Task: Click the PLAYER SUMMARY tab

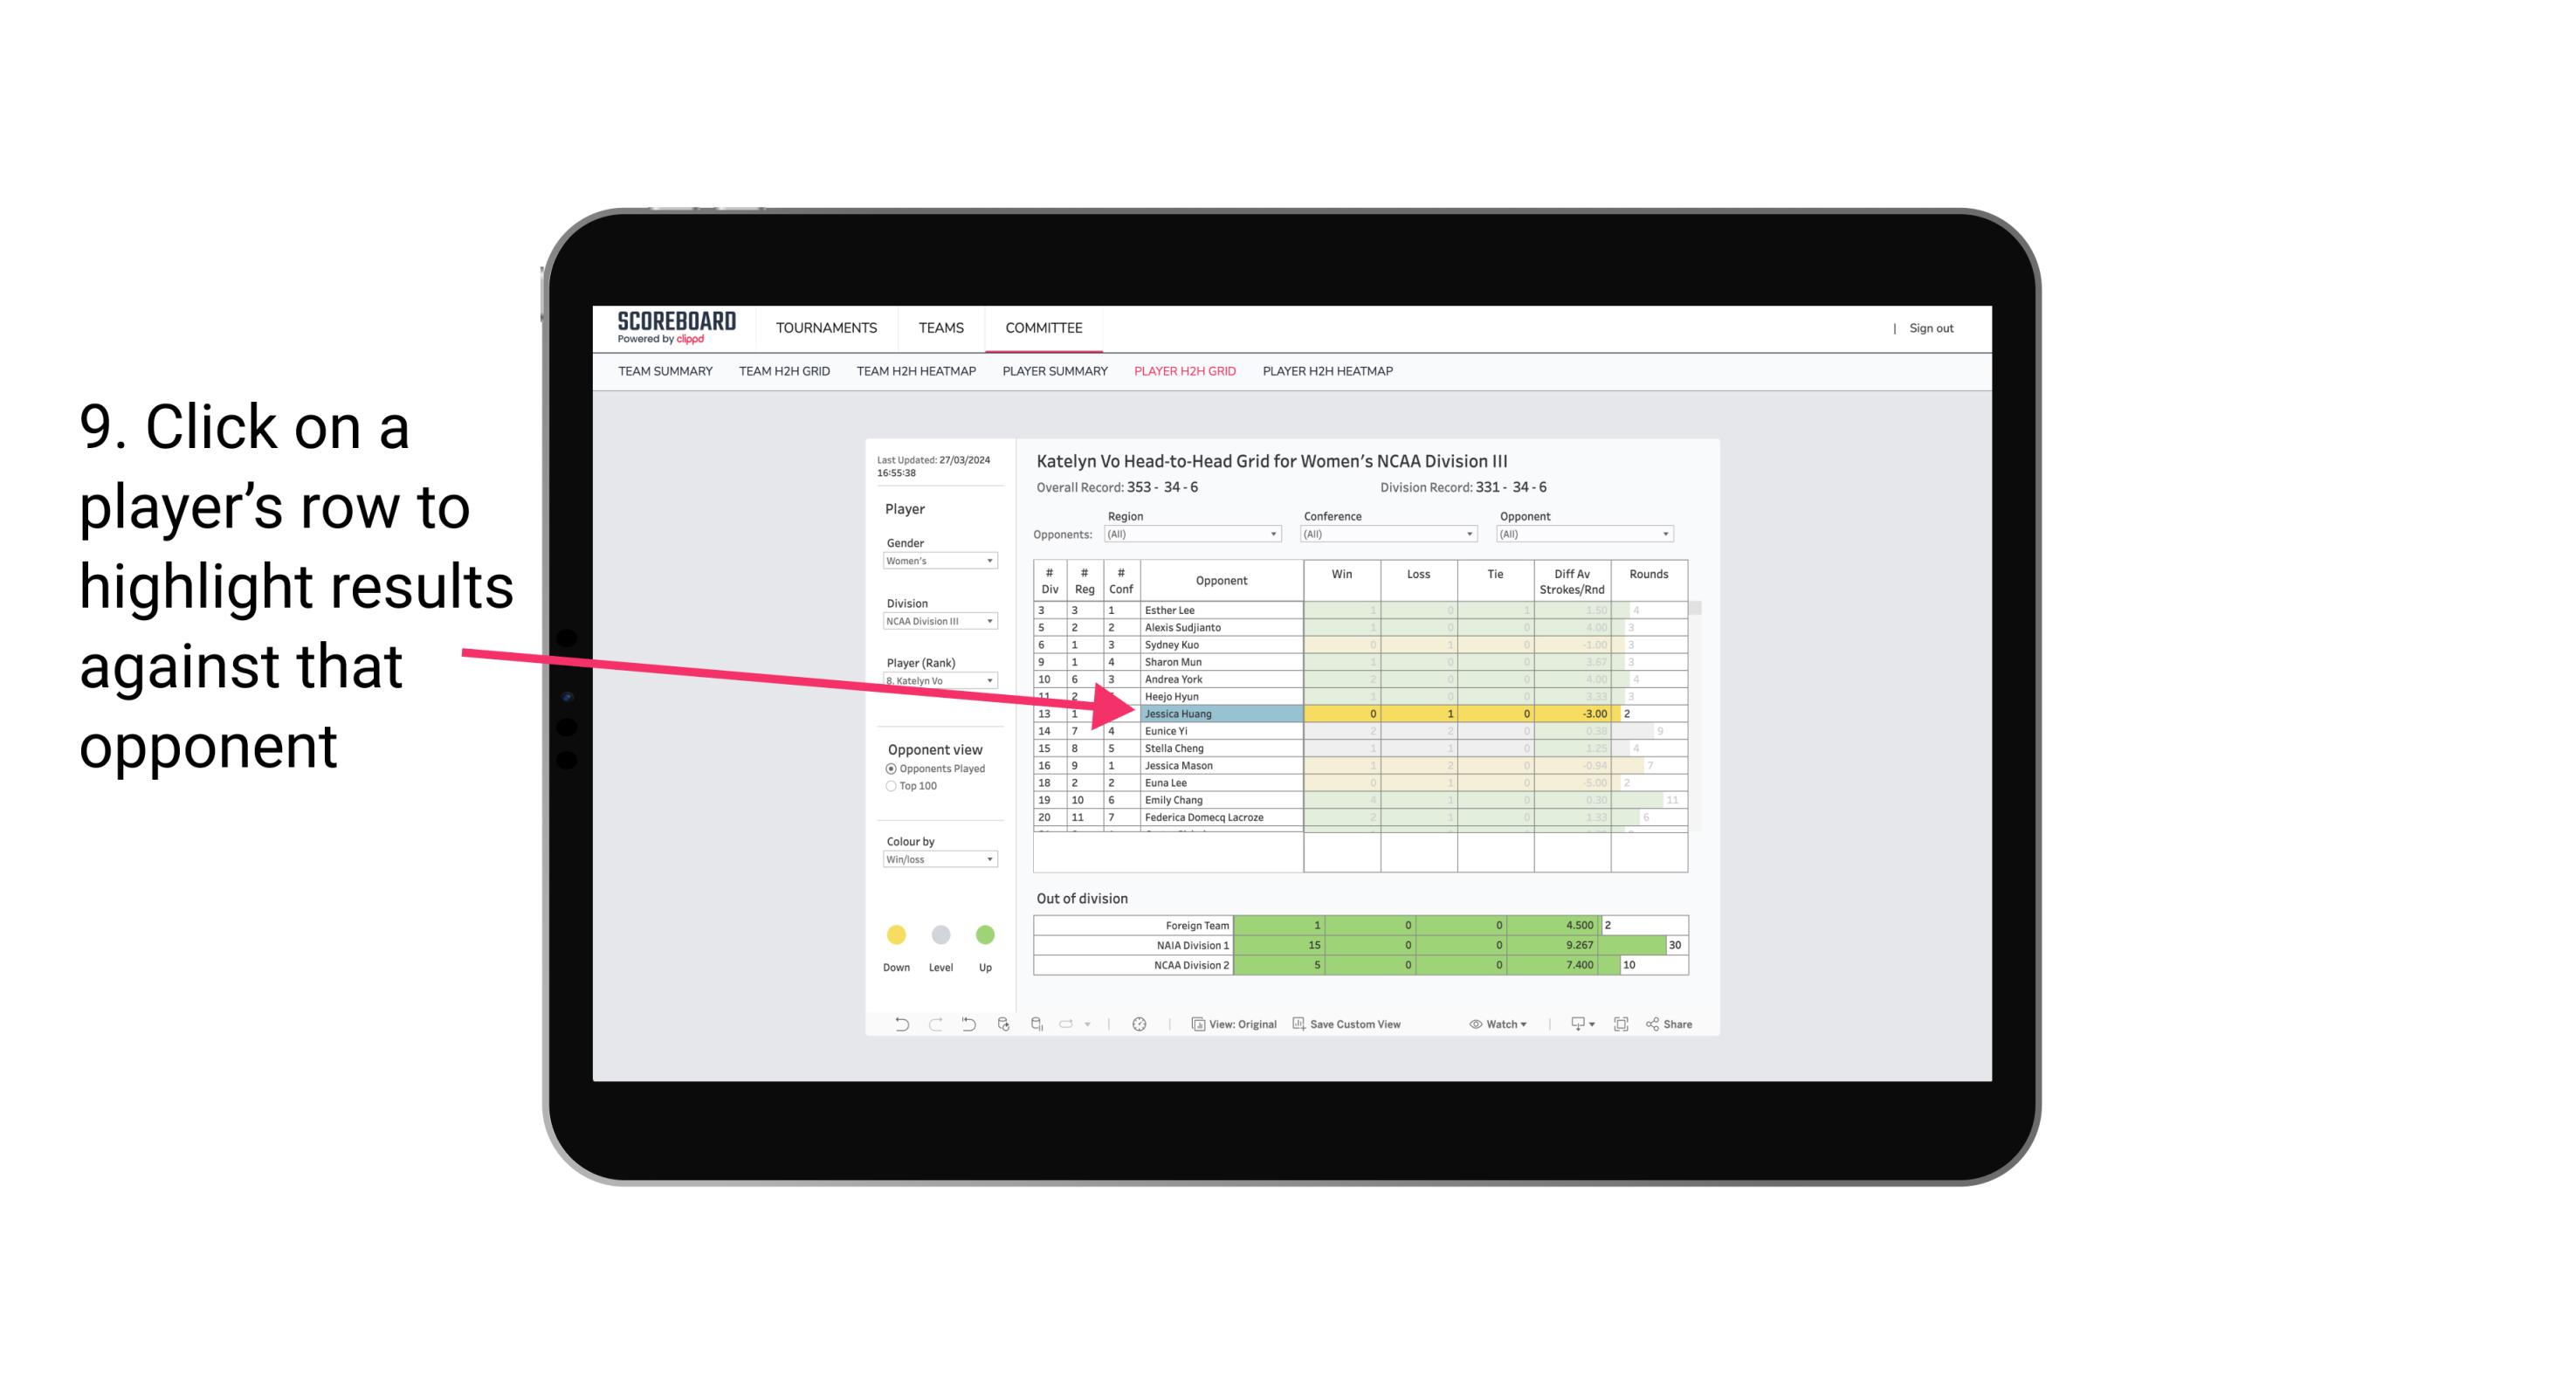Action: (x=1052, y=374)
